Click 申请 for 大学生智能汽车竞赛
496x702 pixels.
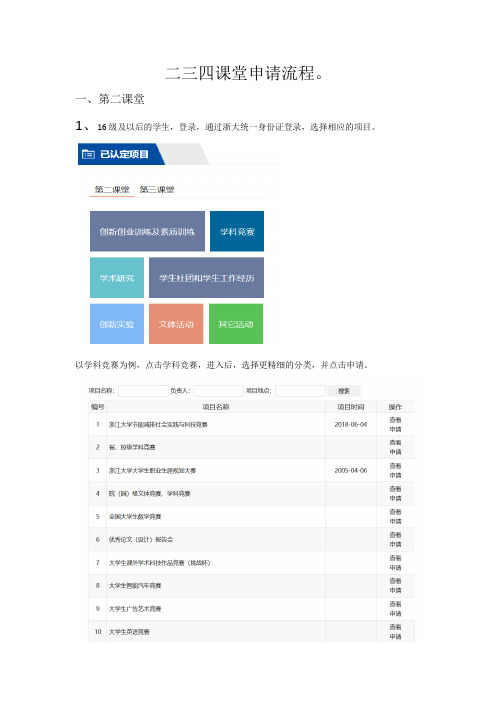point(395,591)
